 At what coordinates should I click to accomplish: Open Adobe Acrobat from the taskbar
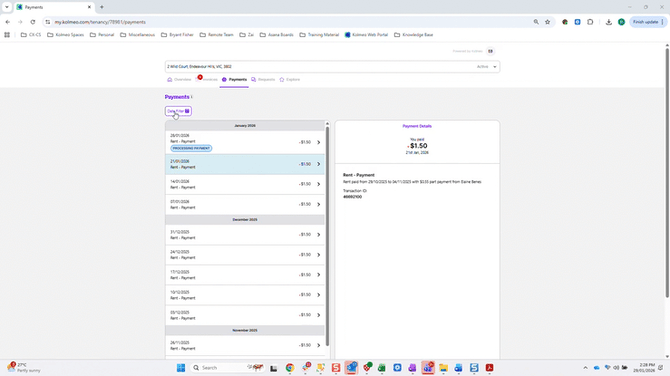tap(489, 367)
